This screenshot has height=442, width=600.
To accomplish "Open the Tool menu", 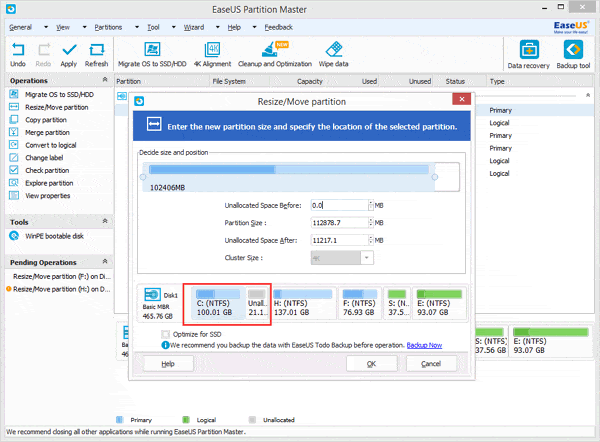I will (153, 27).
